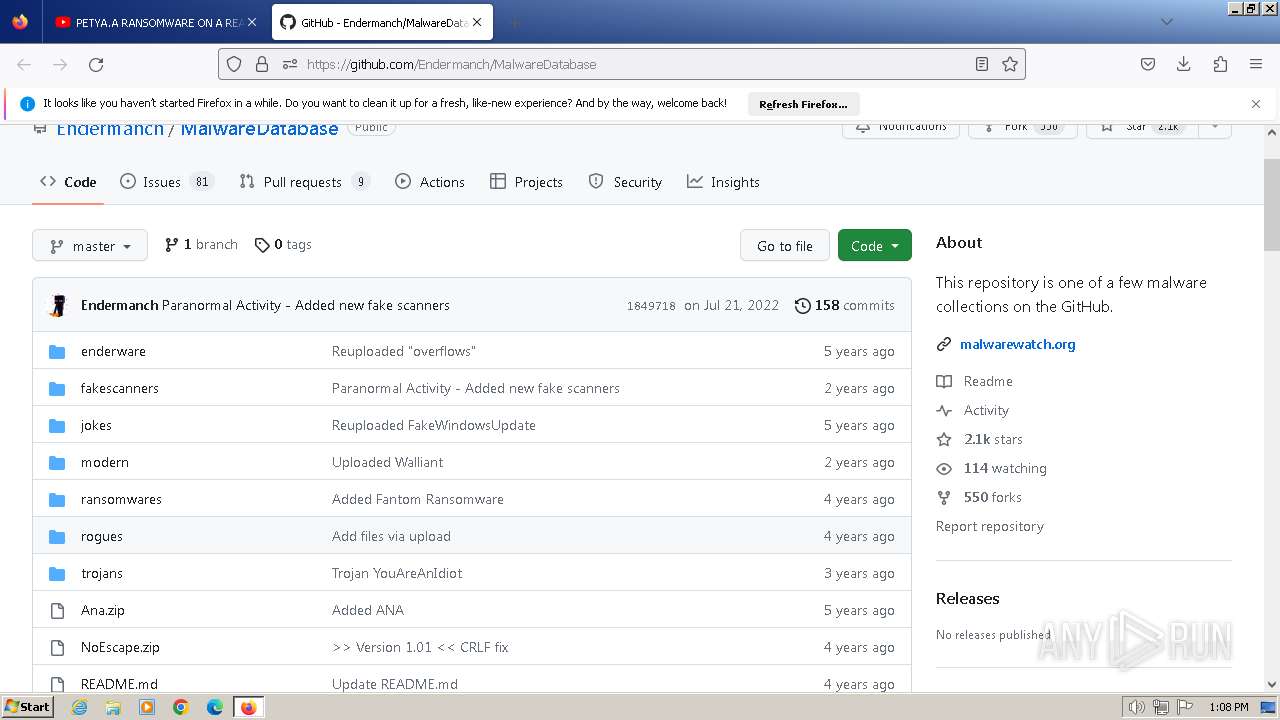Open the NoEscape.zip file
Screen dimensions: 1280x720
point(120,648)
